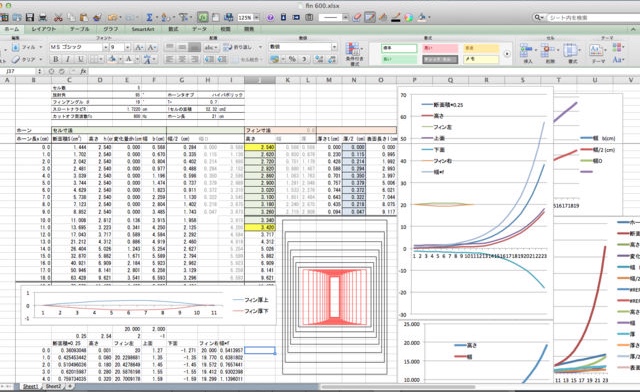
Task: Open the purple Help icon
Action: 270,18
